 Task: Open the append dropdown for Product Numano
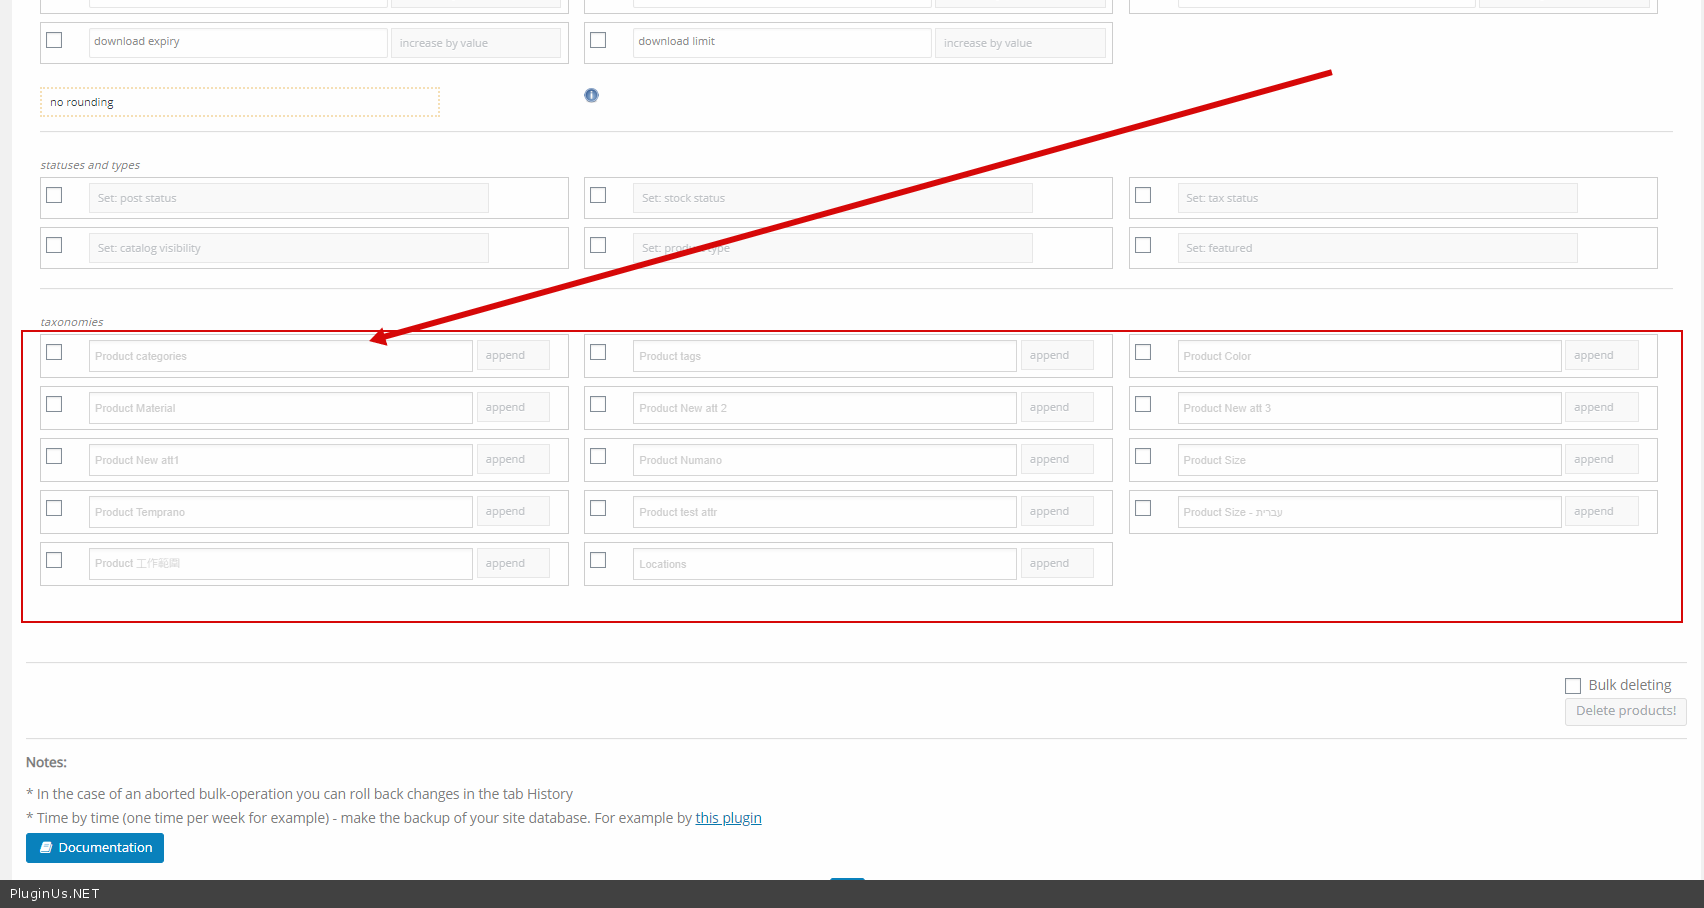pos(1057,459)
